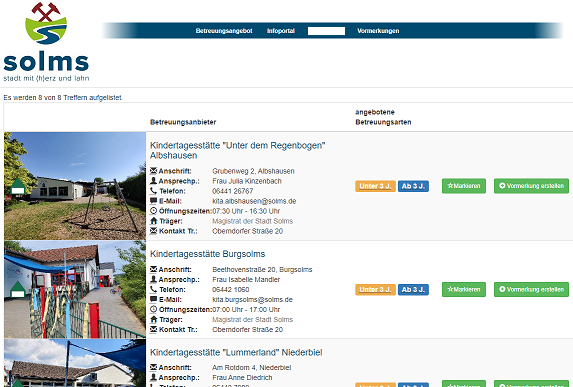Open the Kindertagesstätte Burgsolms photo thumbnail
This screenshot has width=573, height=387.
(75, 289)
